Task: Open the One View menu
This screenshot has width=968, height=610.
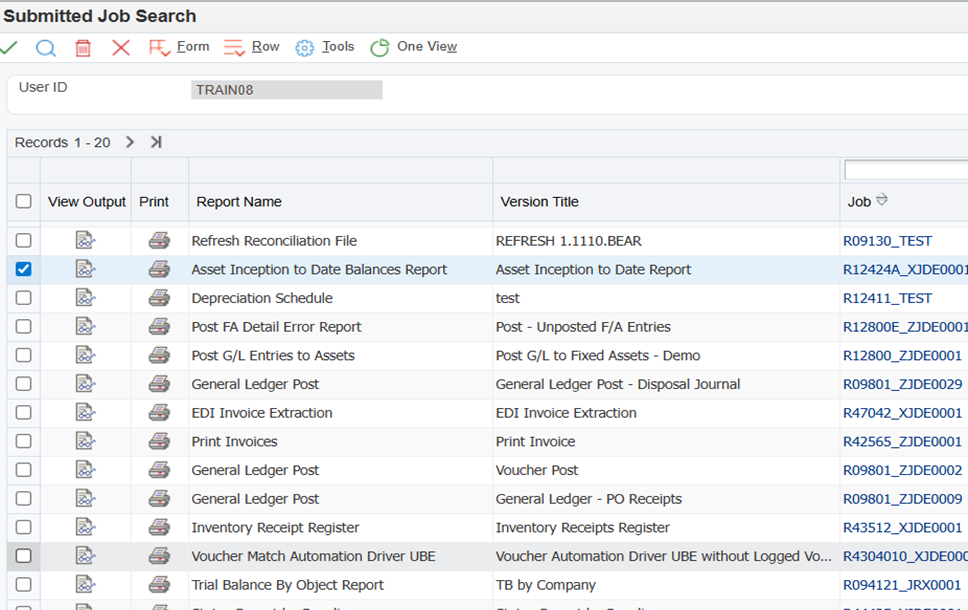Action: click(x=414, y=48)
